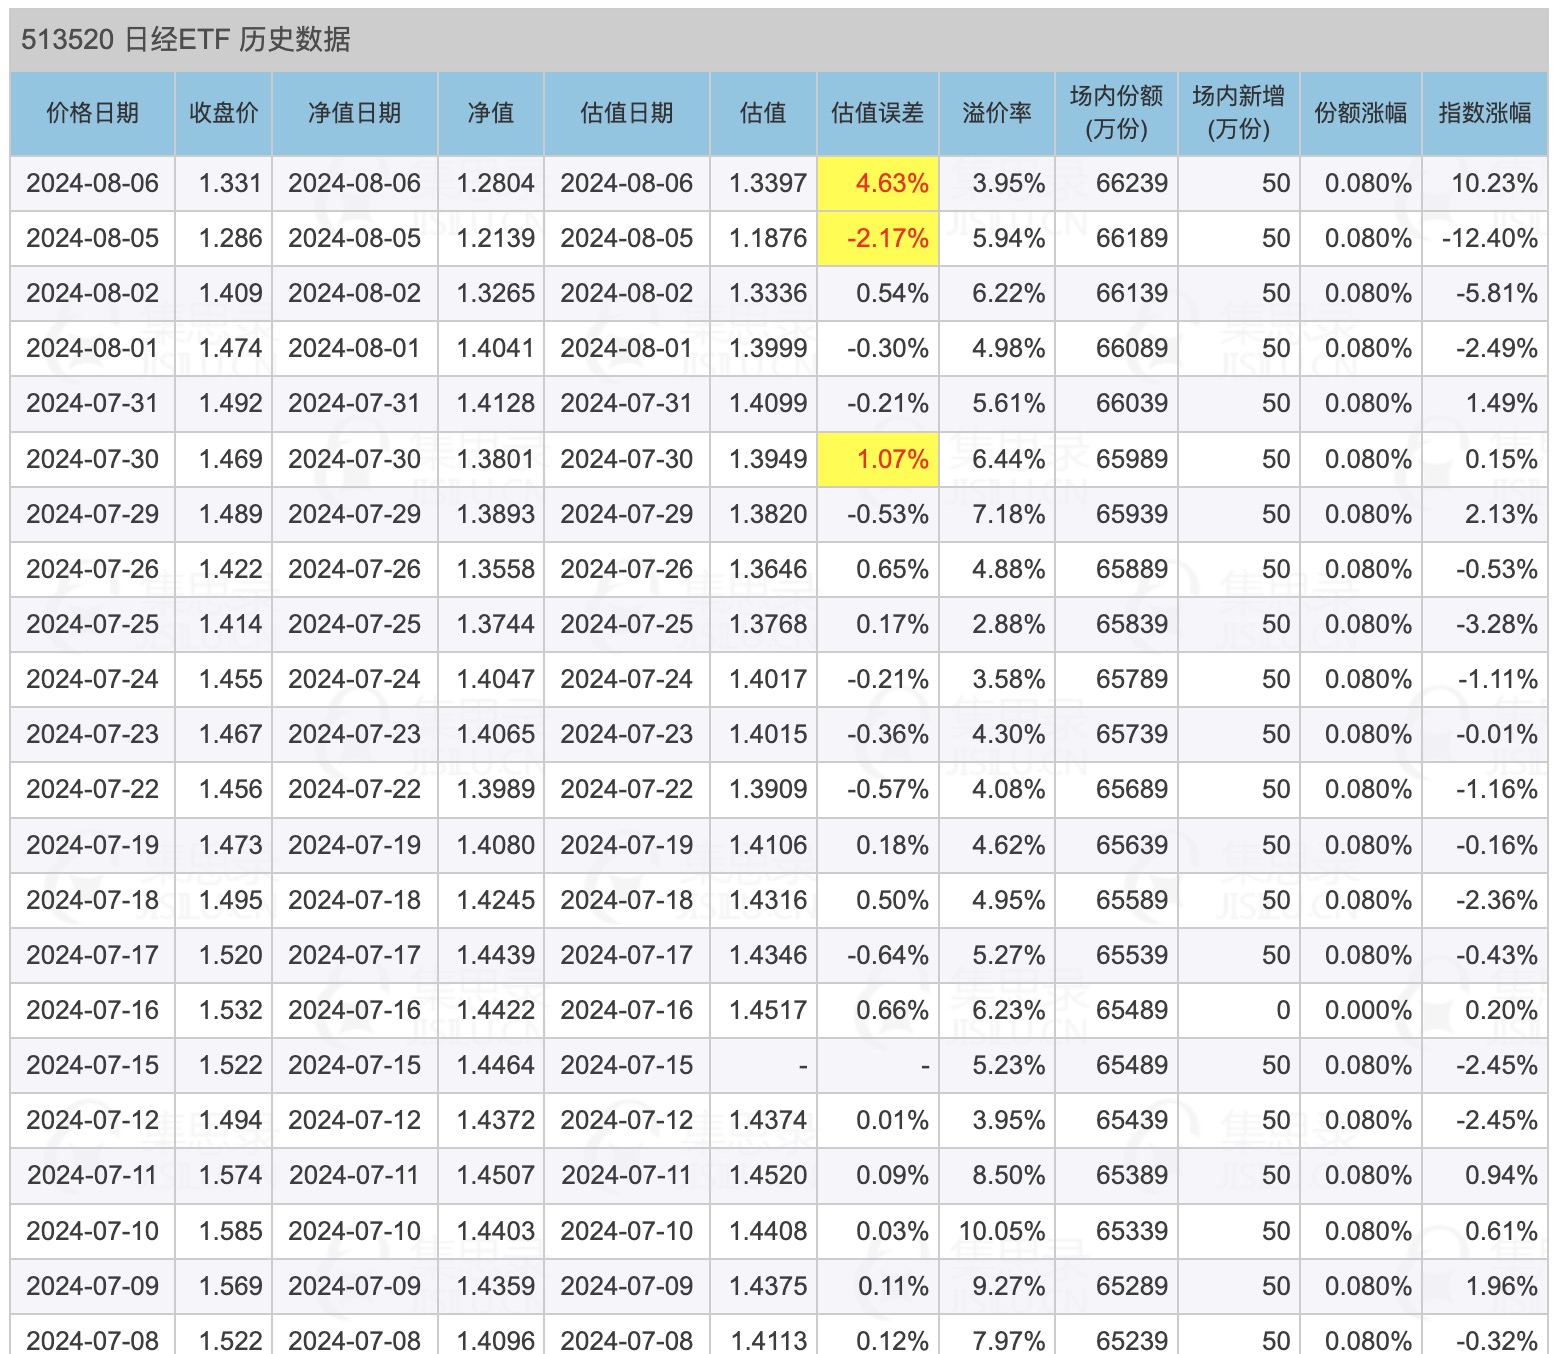Image resolution: width=1558 pixels, height=1354 pixels.
Task: Click index change -5.81%
Action: [x=1496, y=294]
